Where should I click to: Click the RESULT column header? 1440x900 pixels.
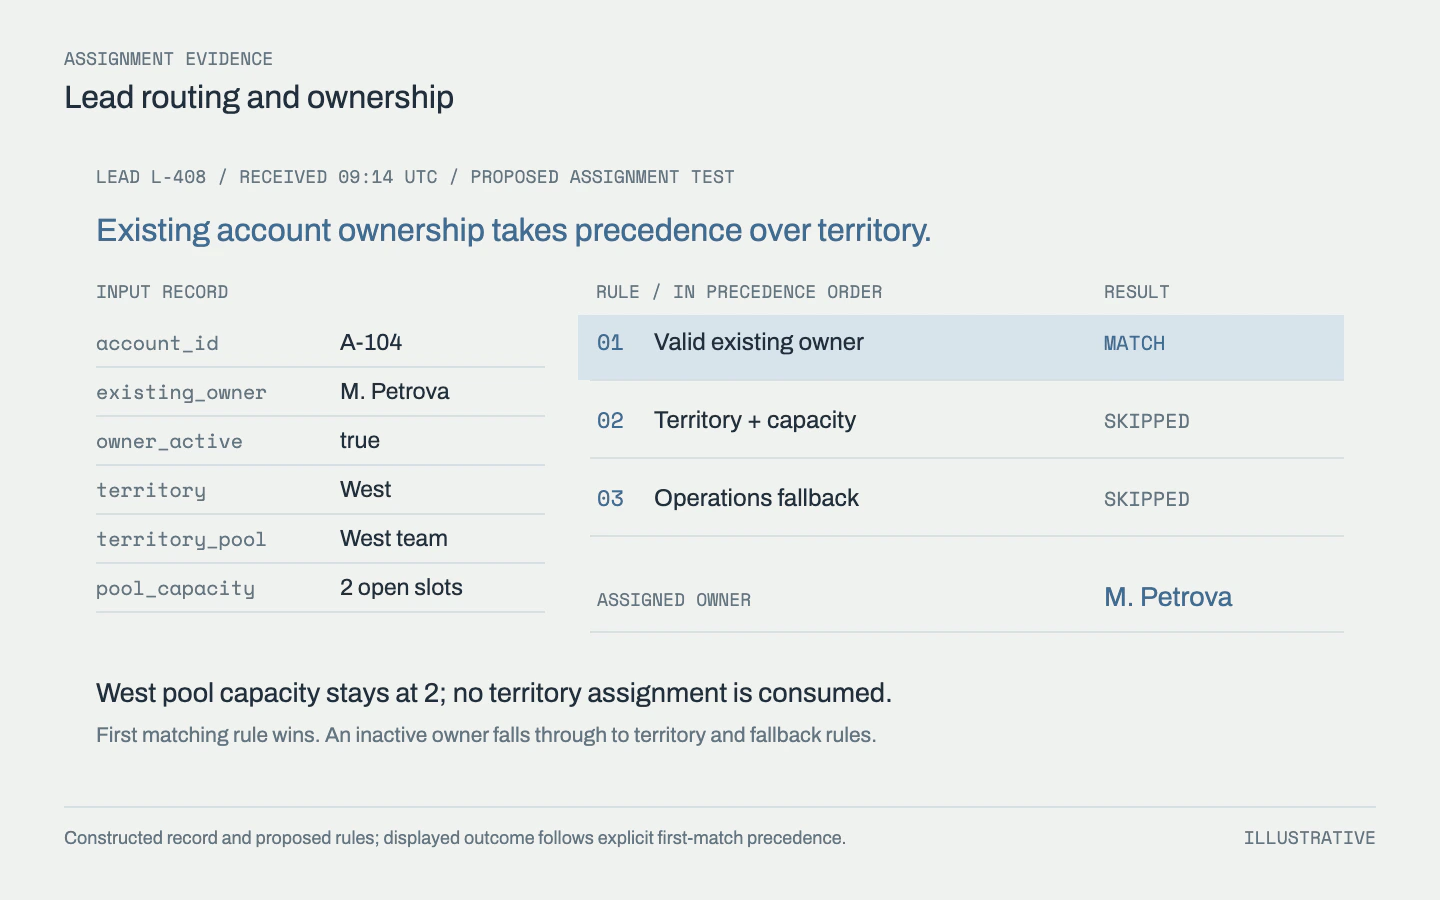tap(1137, 292)
